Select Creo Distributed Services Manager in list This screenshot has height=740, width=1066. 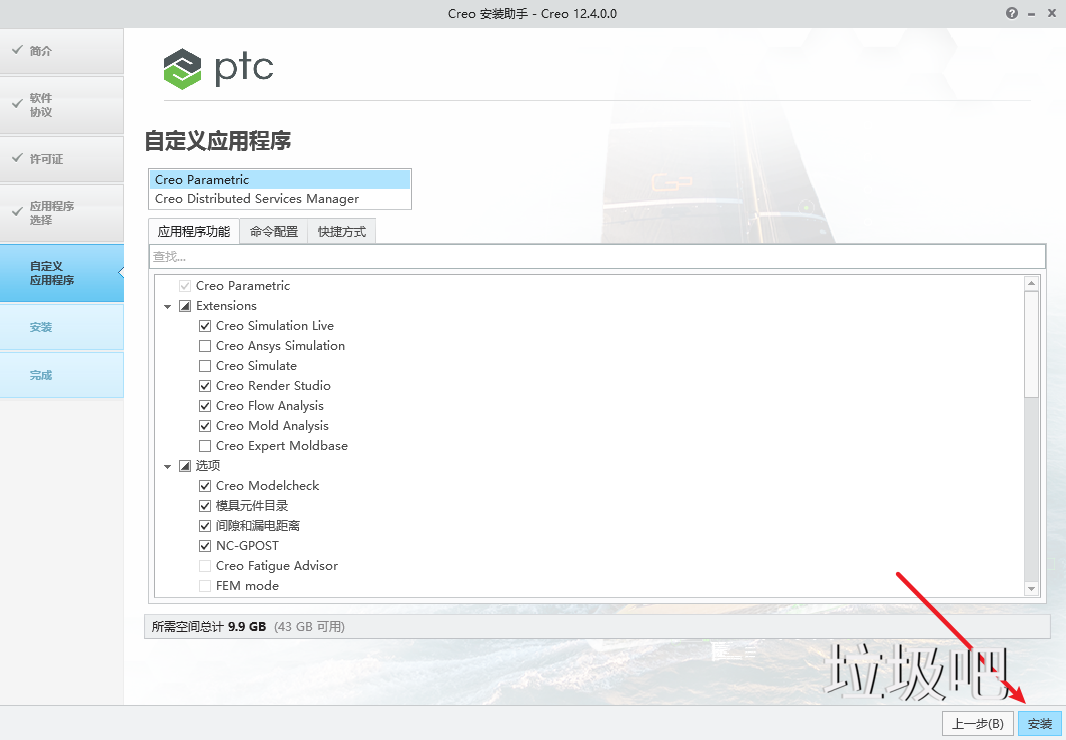pyautogui.click(x=257, y=199)
